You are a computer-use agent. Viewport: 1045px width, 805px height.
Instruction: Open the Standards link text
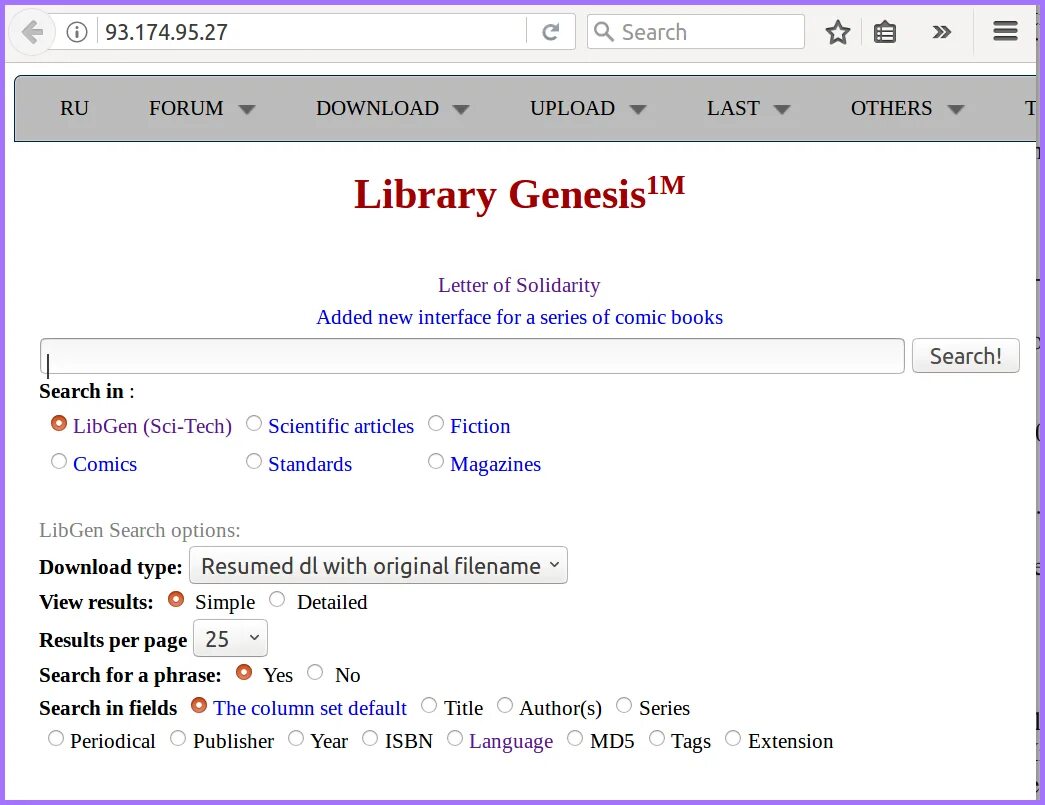[x=310, y=464]
